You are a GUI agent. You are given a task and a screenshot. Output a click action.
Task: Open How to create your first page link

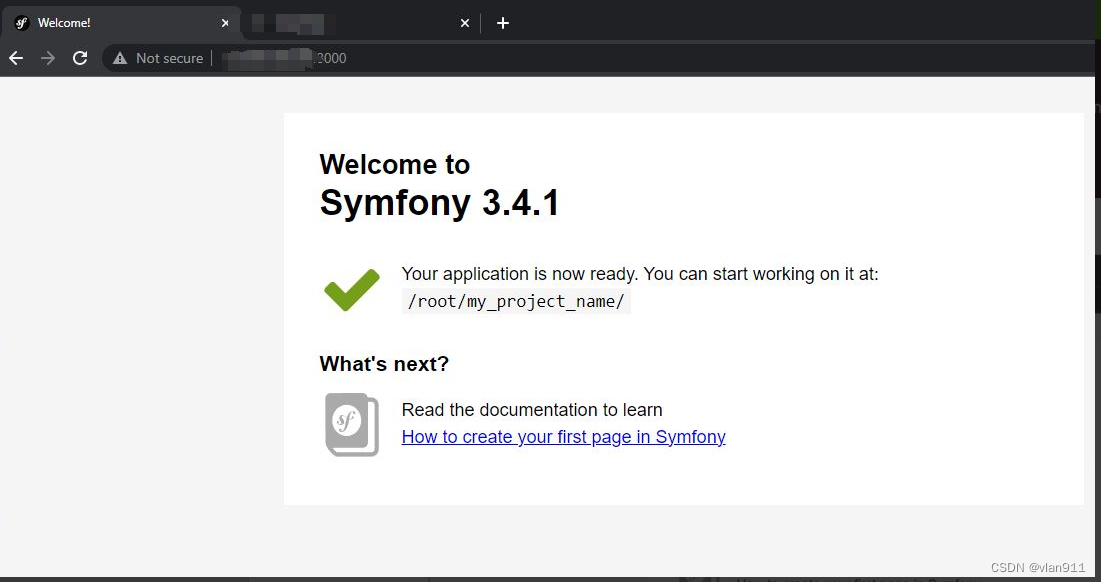click(x=563, y=437)
